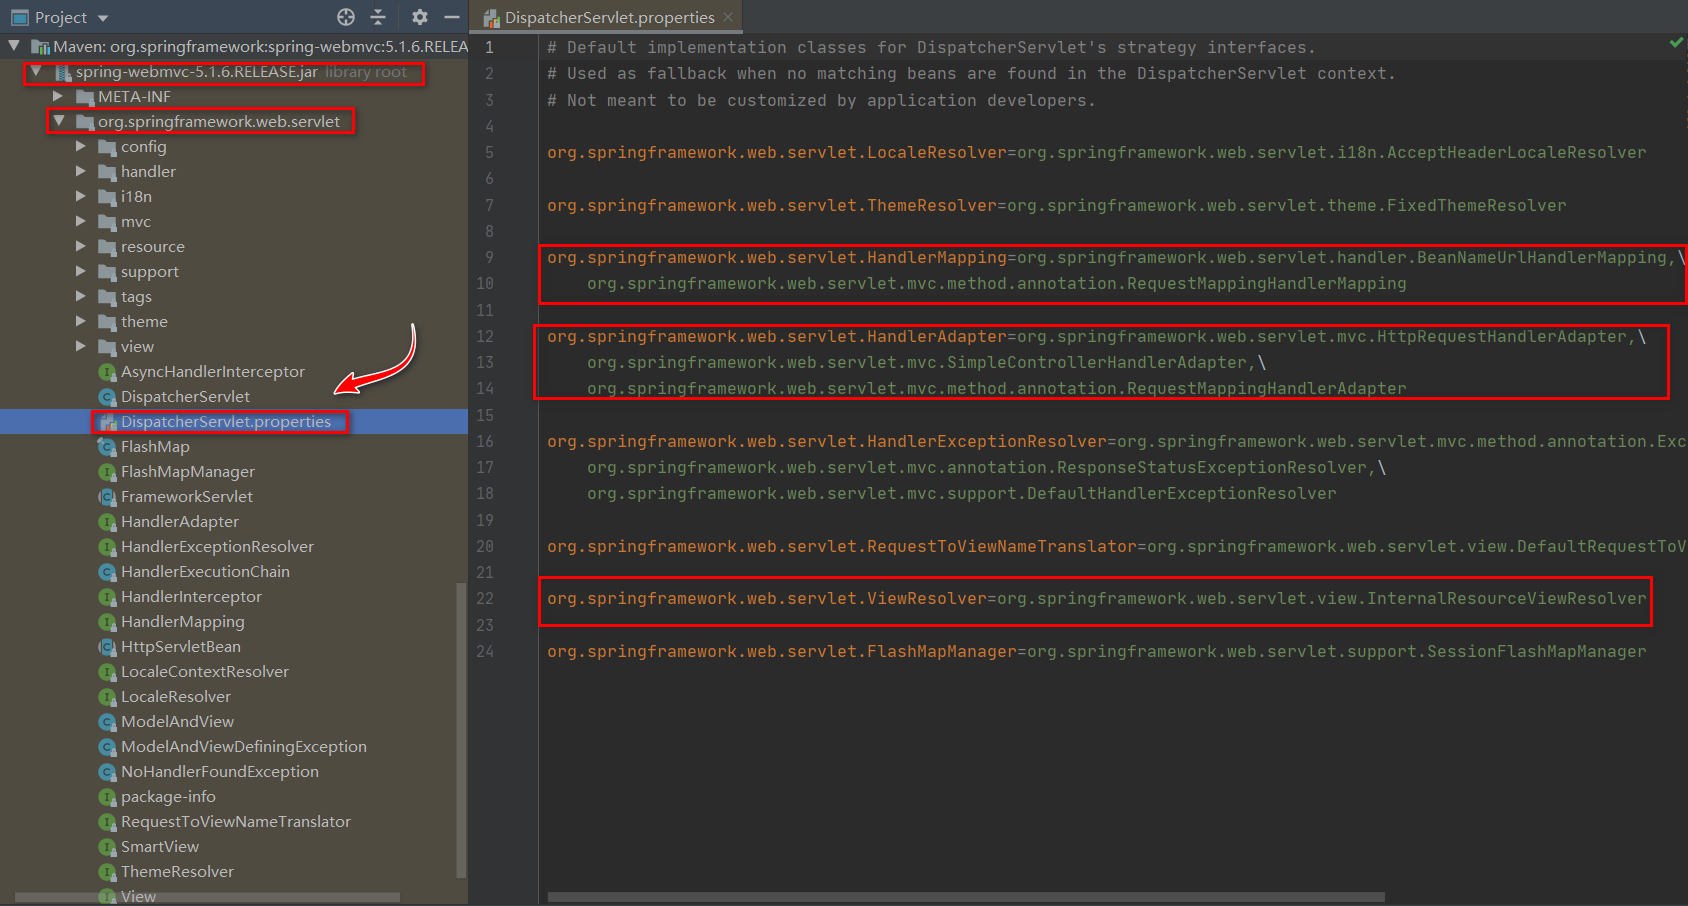Viewport: 1688px width, 906px height.
Task: Collapse the org.springframework.web.servlet package
Action: point(58,121)
